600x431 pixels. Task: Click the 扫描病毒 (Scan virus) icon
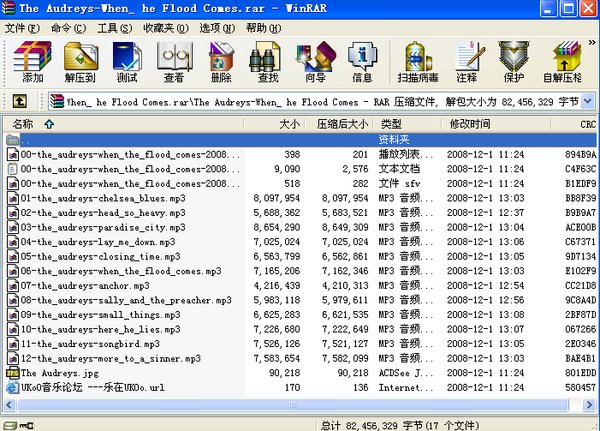pos(418,62)
